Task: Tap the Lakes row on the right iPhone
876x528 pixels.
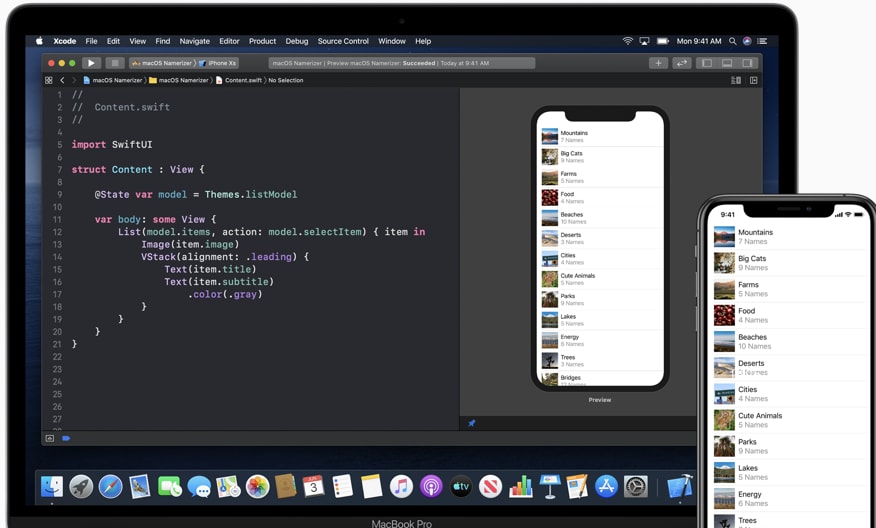Action: pyautogui.click(x=789, y=472)
